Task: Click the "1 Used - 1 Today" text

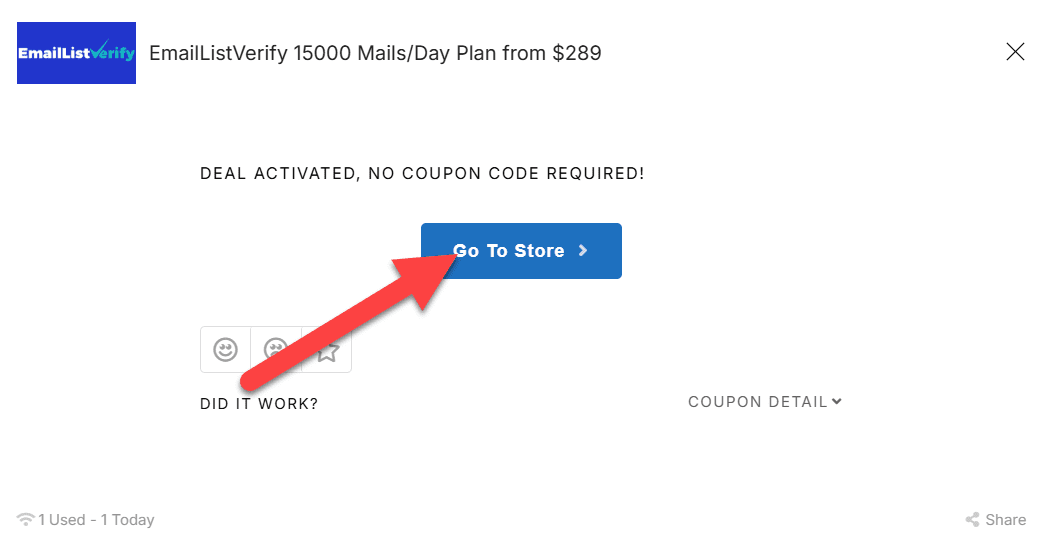Action: point(96,520)
